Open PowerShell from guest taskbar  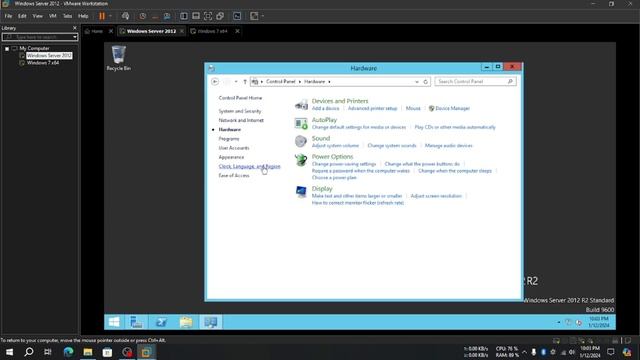tap(161, 322)
